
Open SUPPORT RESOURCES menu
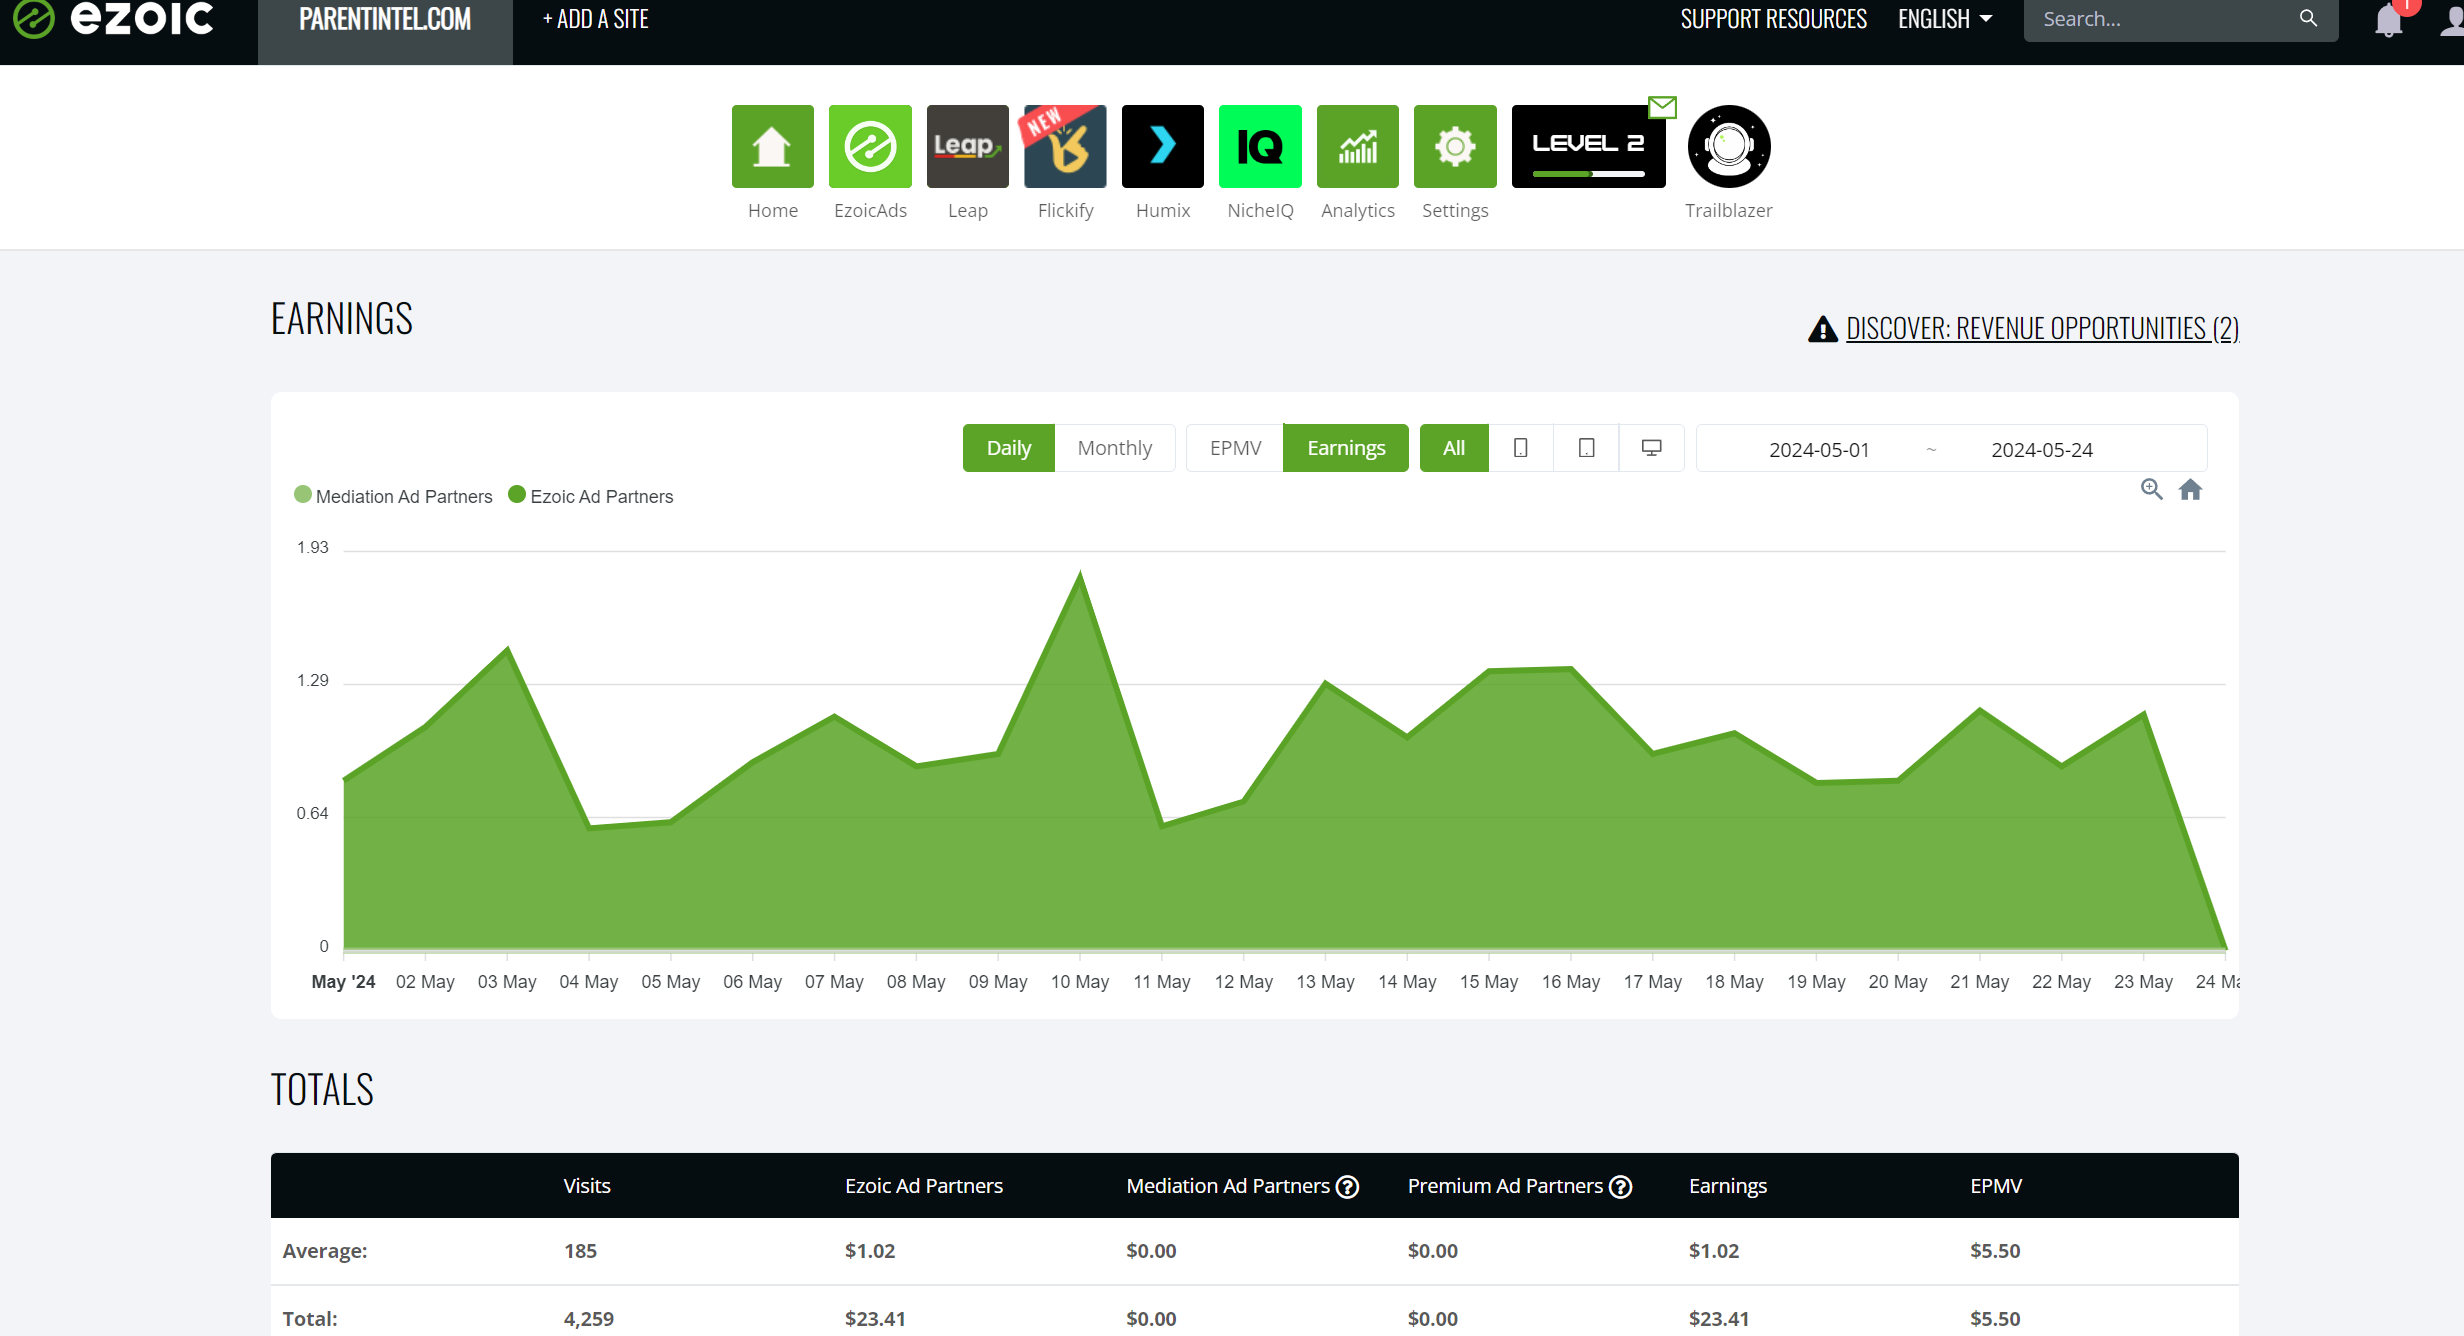pos(1773,19)
